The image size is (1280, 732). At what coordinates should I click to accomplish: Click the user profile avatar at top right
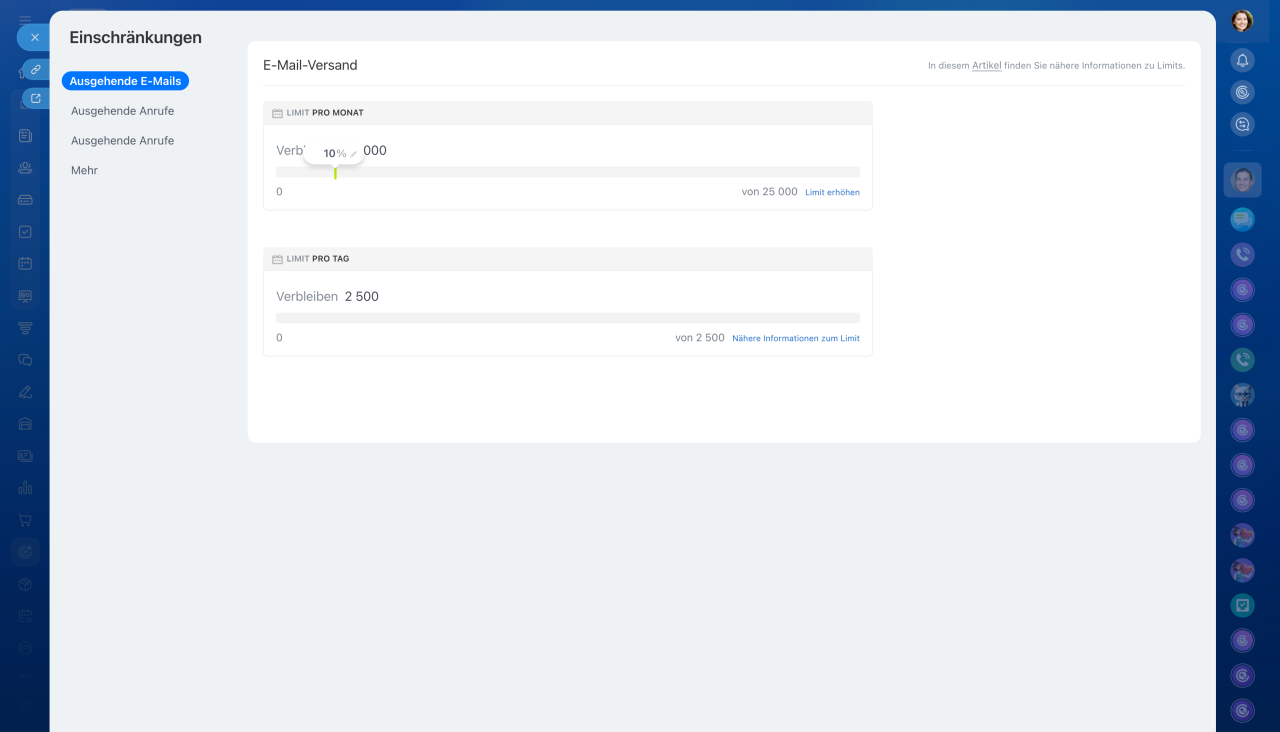tap(1242, 21)
